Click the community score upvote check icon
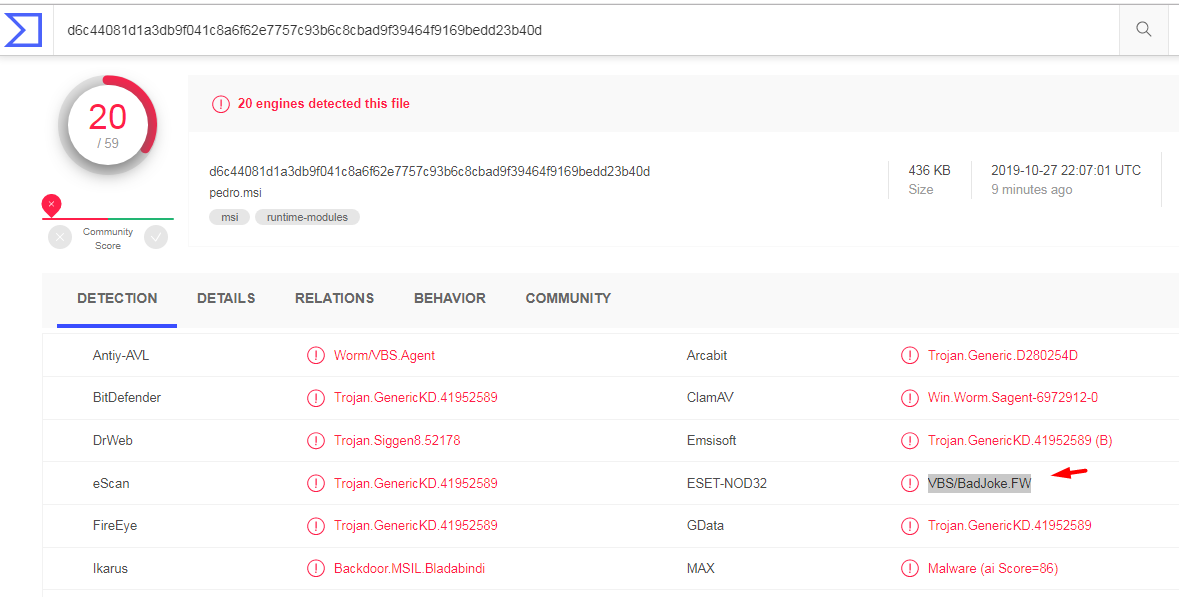Image resolution: width=1179 pixels, height=597 pixels. pos(156,237)
